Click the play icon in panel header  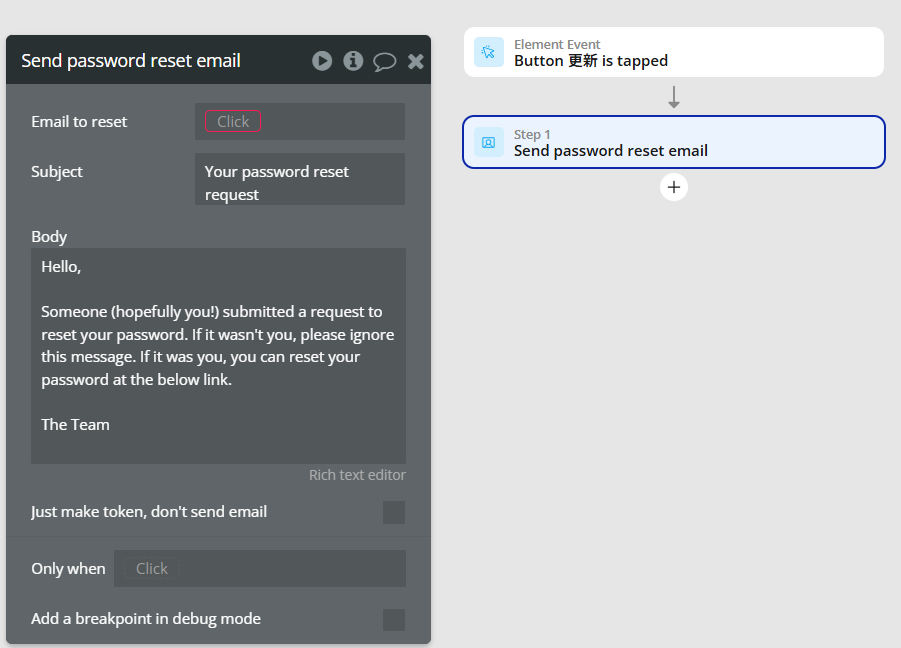pos(322,61)
